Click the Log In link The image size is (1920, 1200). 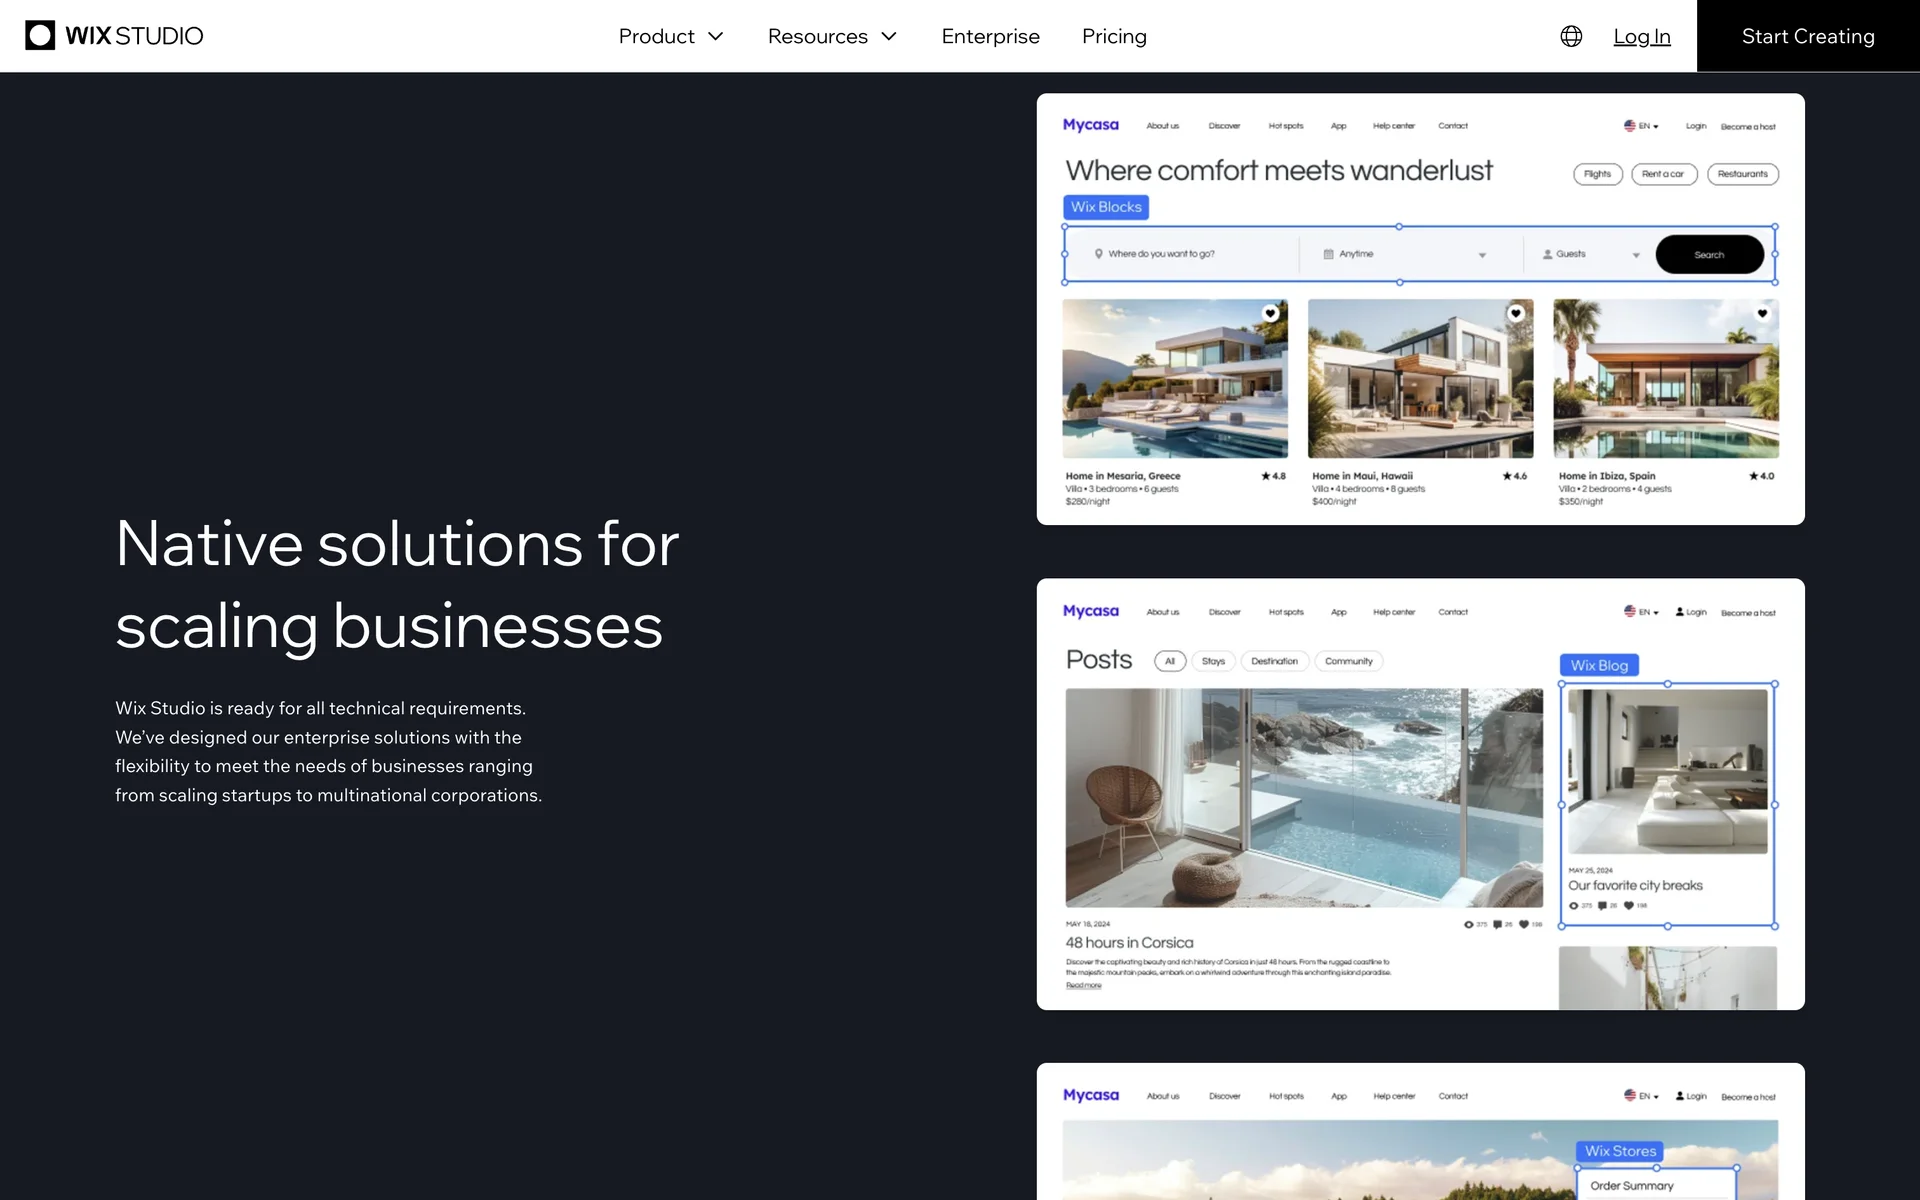point(1641,36)
